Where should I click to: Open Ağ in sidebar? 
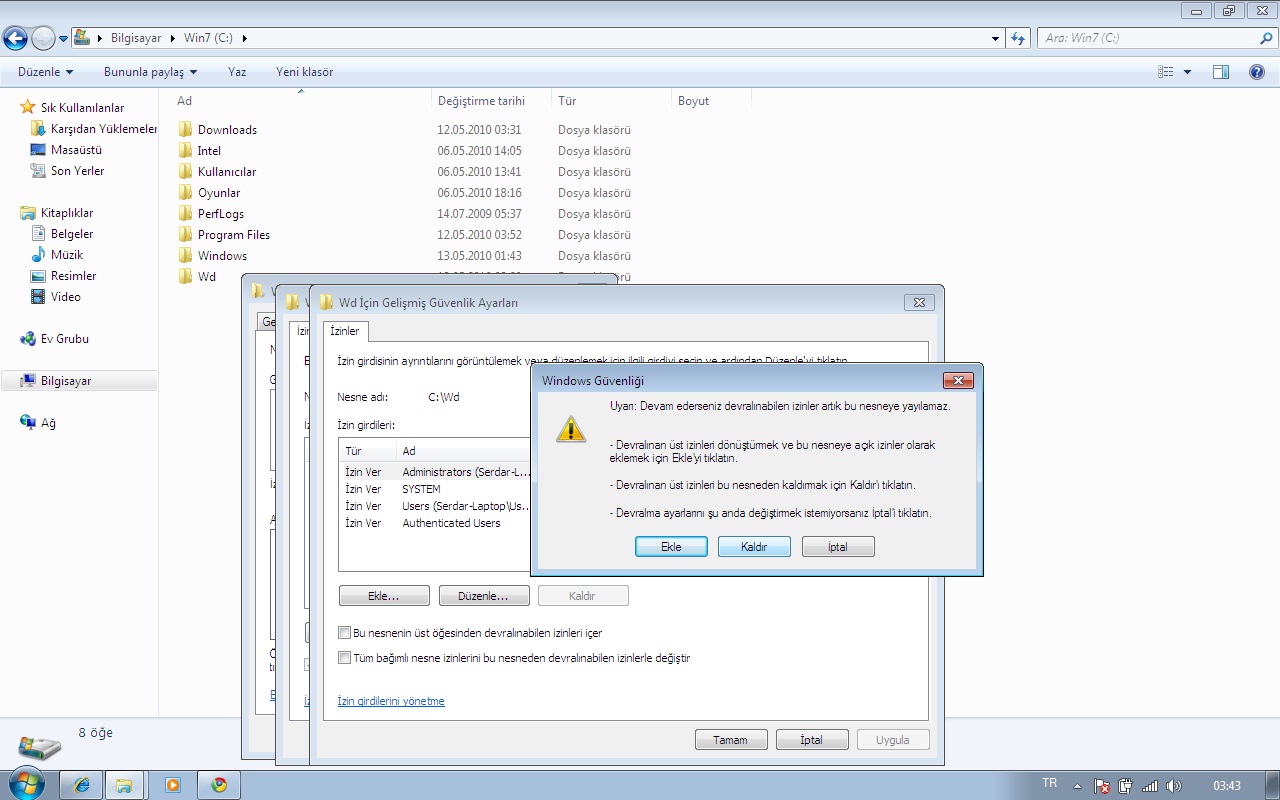point(48,423)
